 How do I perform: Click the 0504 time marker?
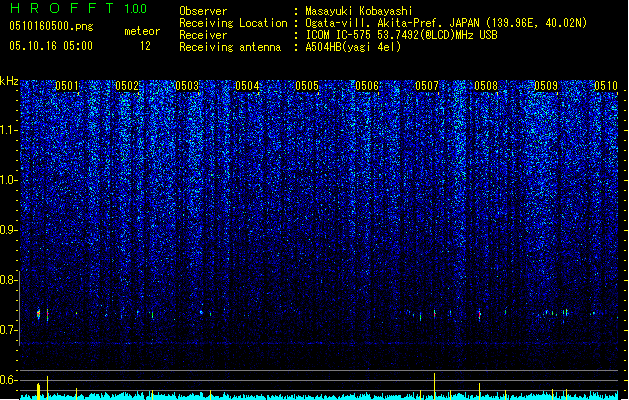click(247, 86)
